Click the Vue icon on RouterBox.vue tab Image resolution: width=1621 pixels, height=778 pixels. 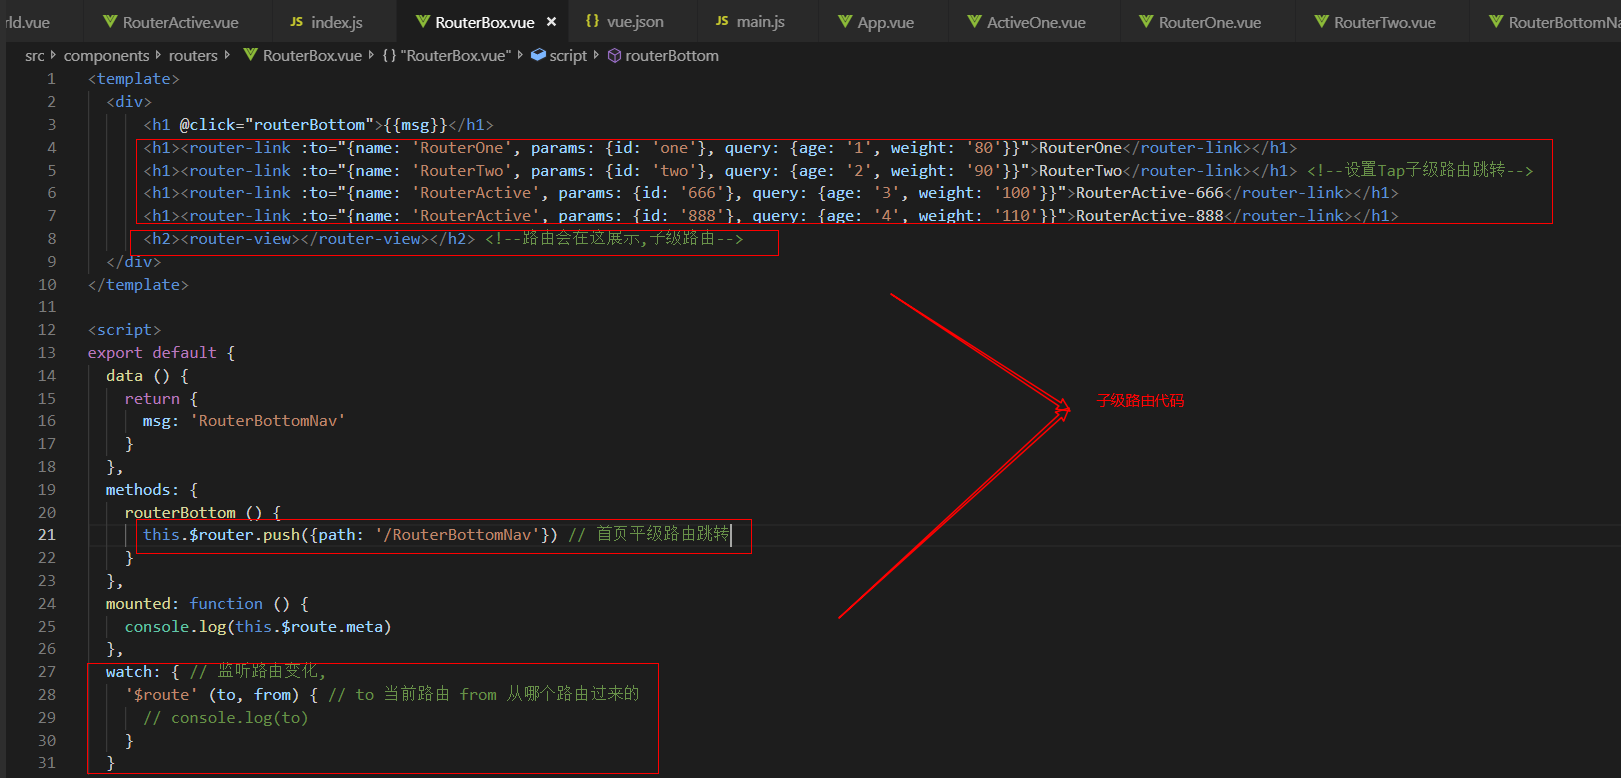(423, 22)
